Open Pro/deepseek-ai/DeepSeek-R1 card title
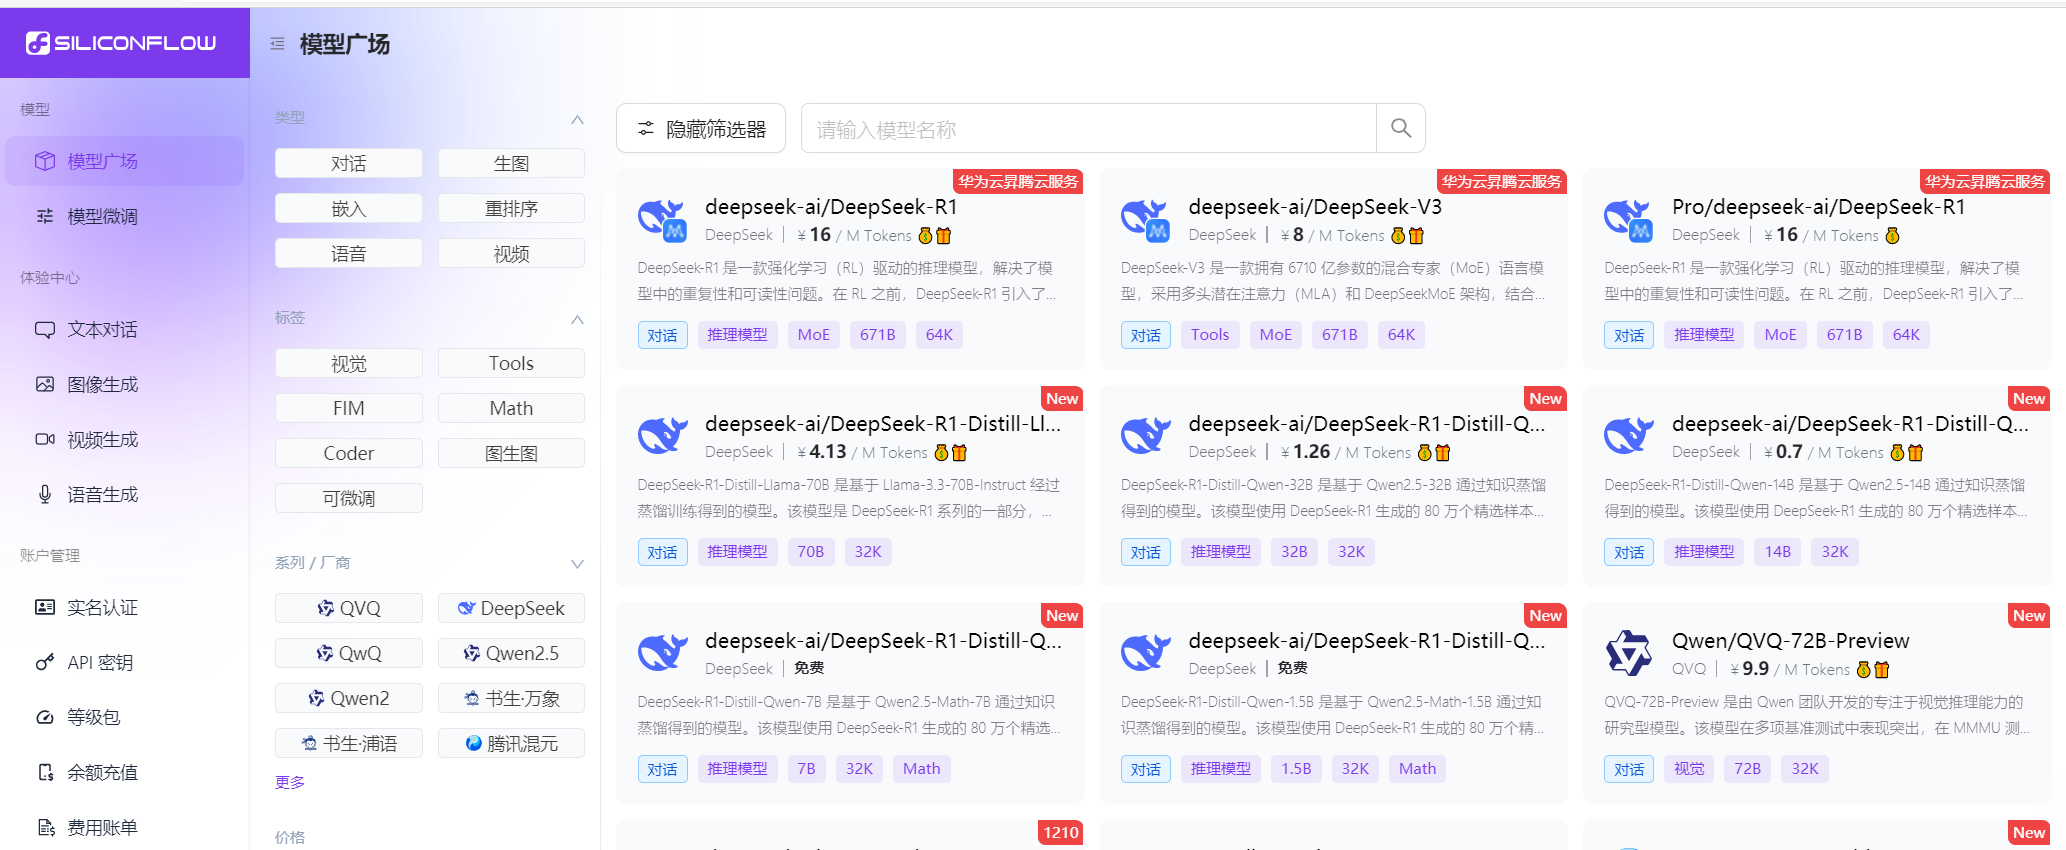2066x850 pixels. [x=1818, y=207]
